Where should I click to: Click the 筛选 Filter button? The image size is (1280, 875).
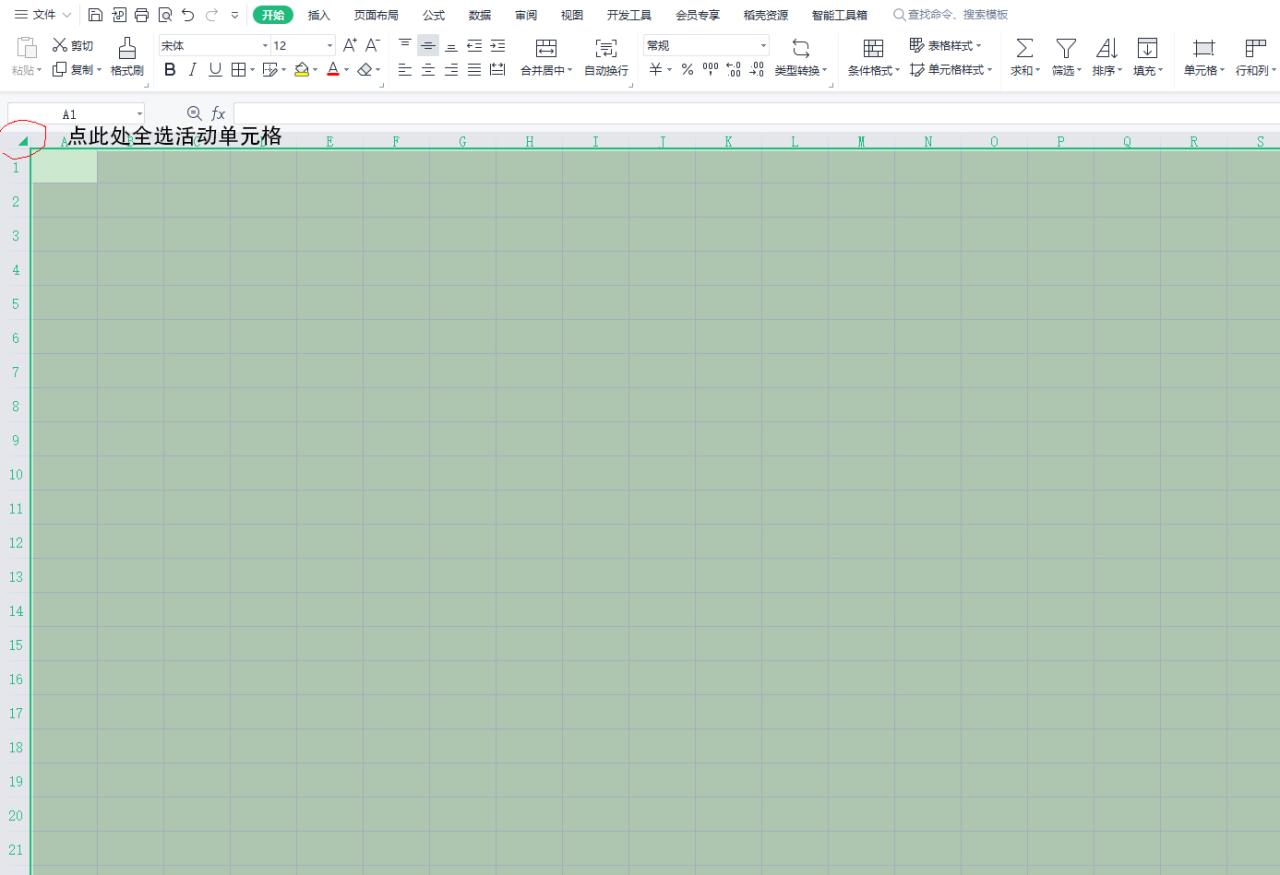point(1066,58)
